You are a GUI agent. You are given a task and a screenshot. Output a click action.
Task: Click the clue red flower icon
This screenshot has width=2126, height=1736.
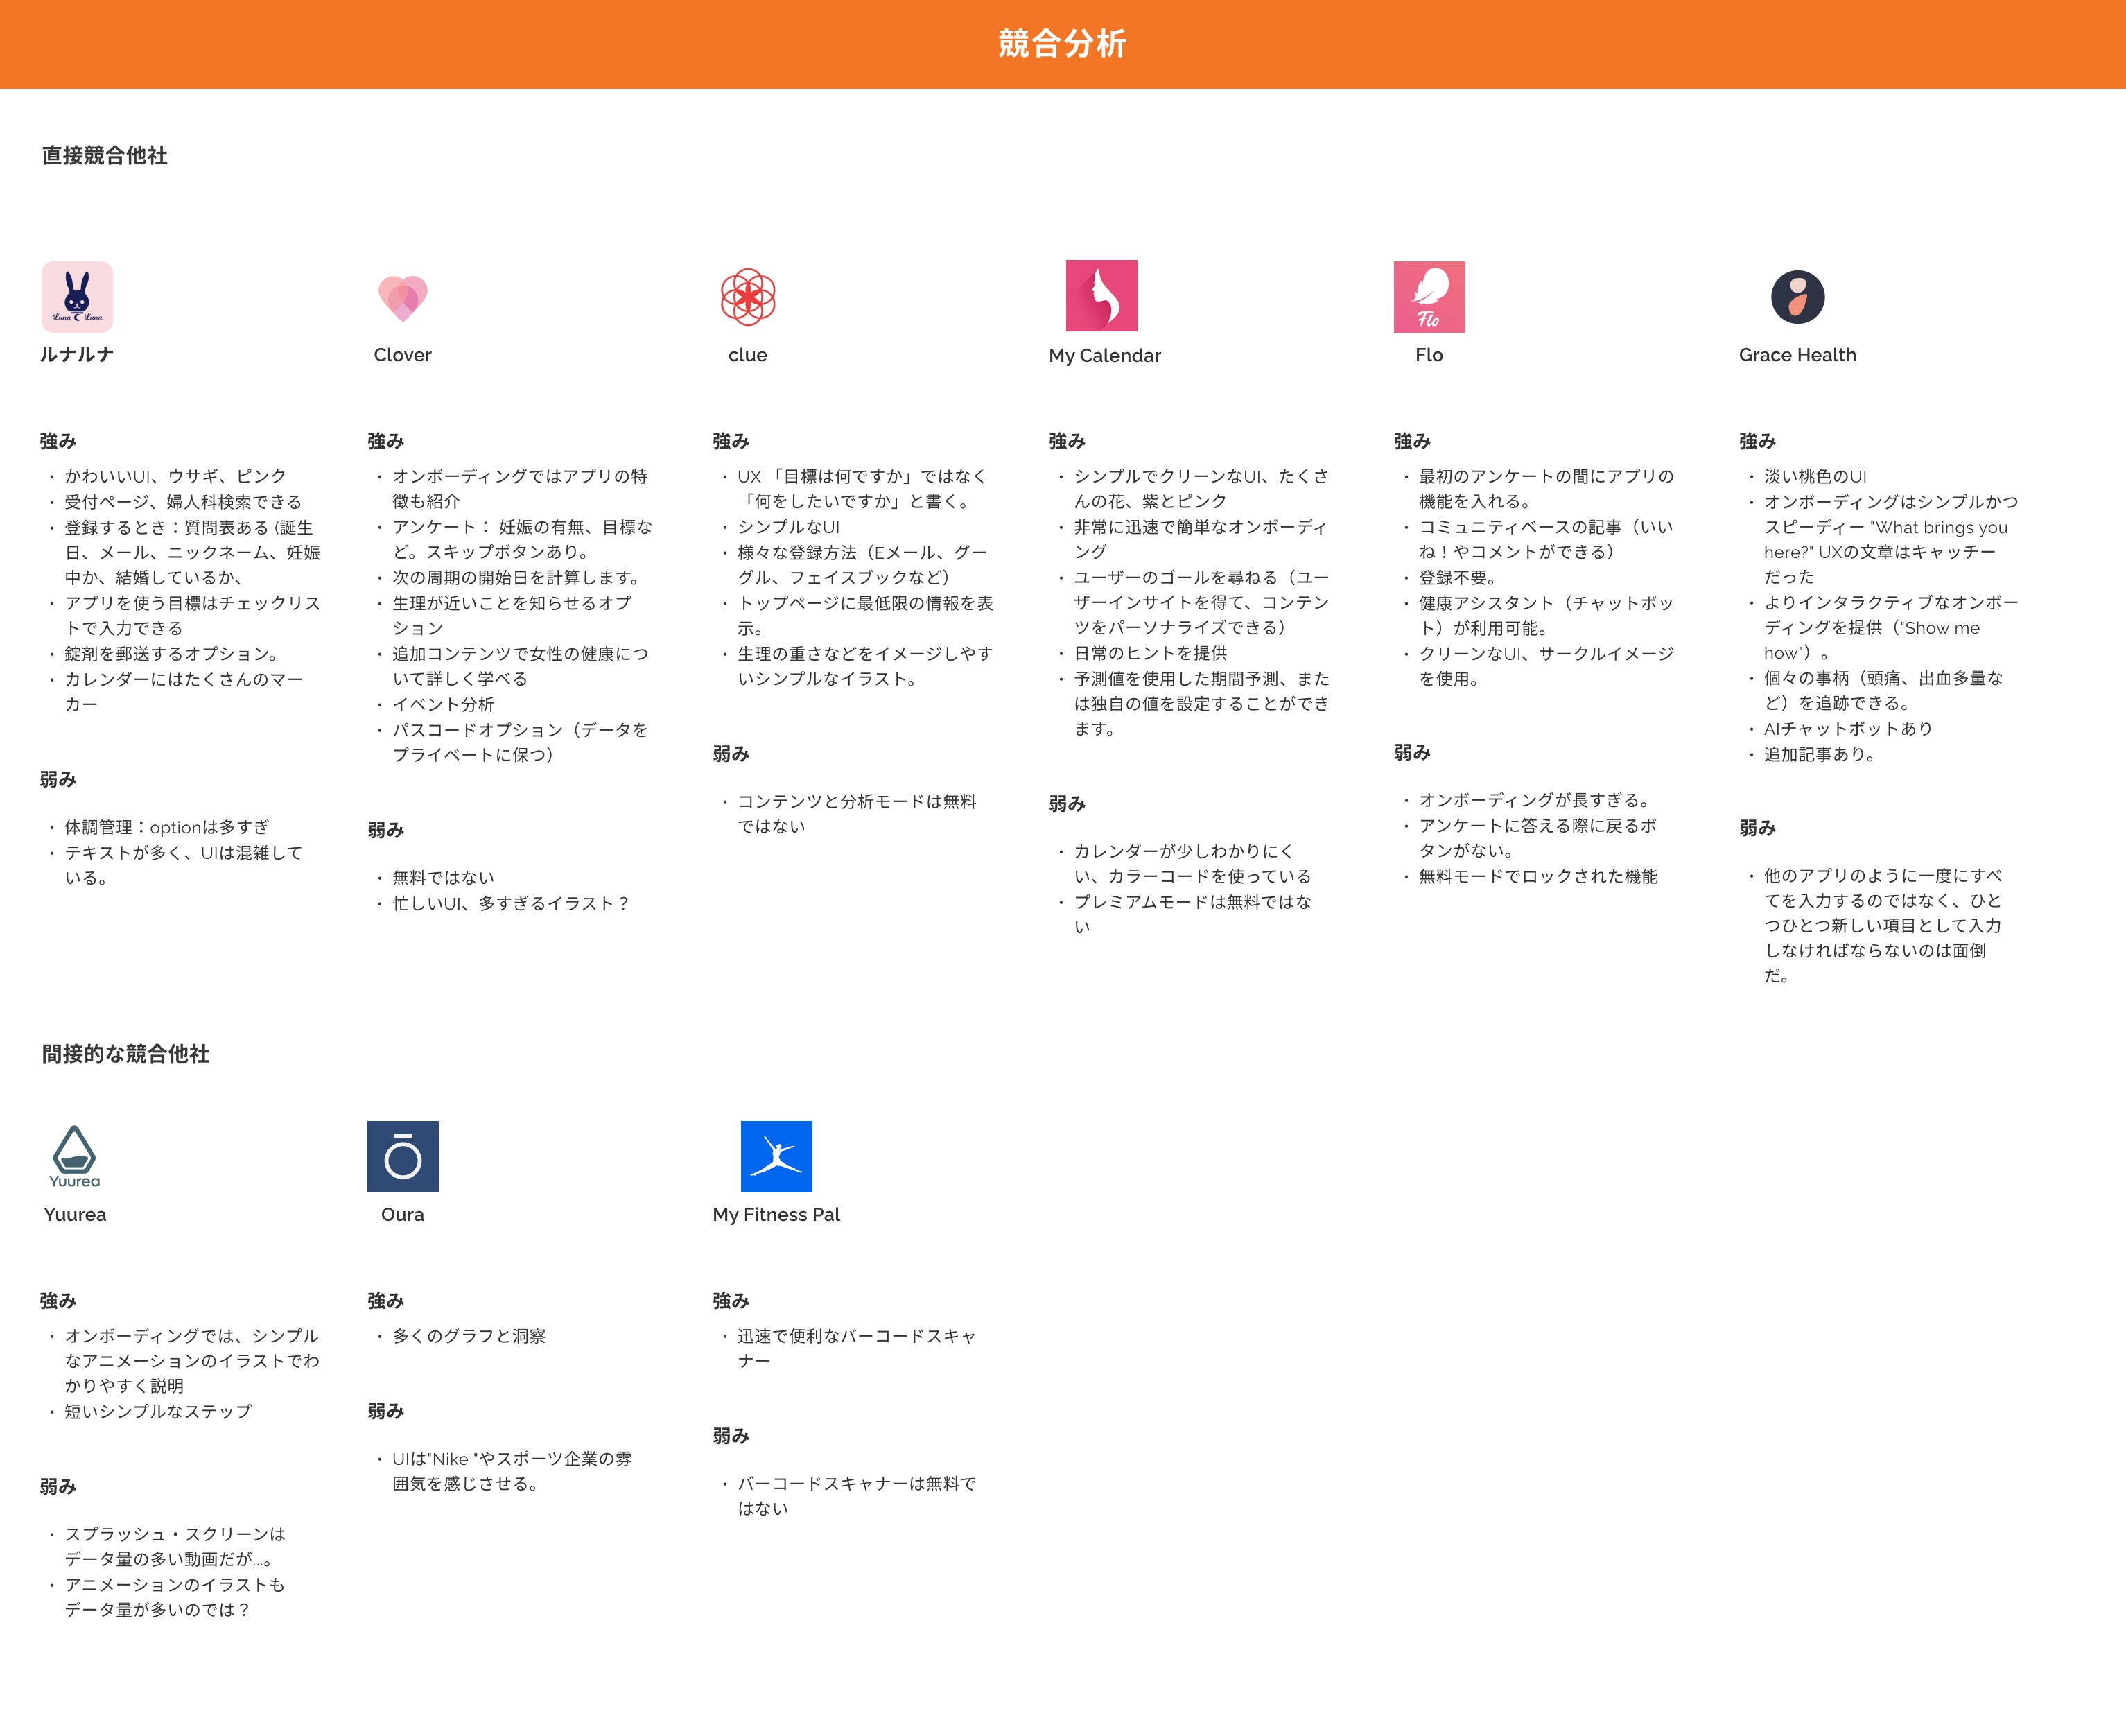[x=748, y=297]
